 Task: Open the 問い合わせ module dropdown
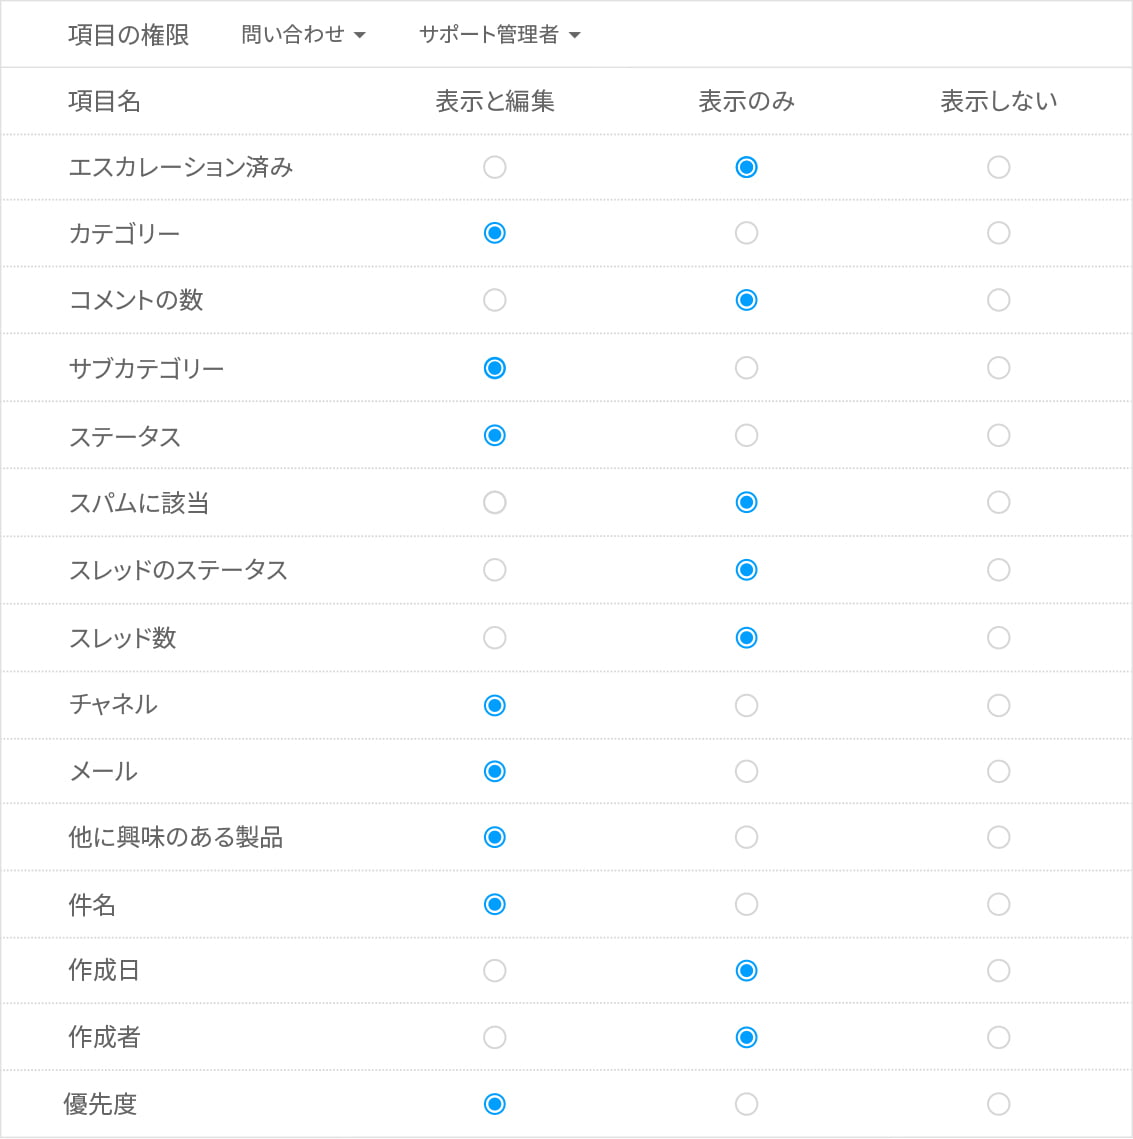(303, 35)
